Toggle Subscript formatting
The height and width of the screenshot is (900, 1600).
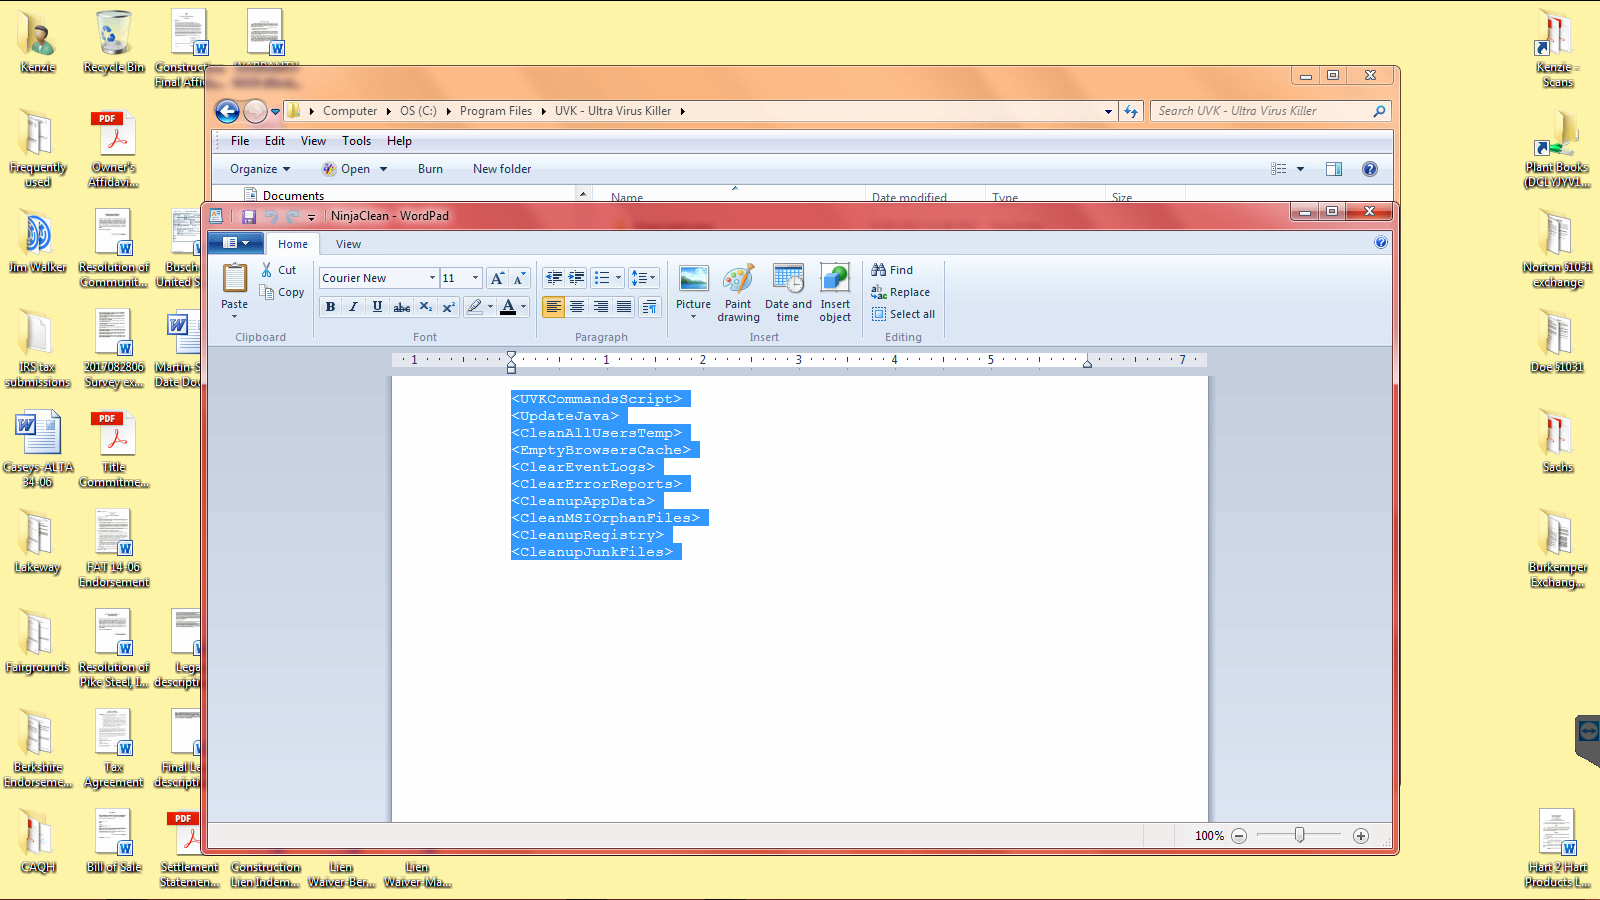(x=425, y=307)
